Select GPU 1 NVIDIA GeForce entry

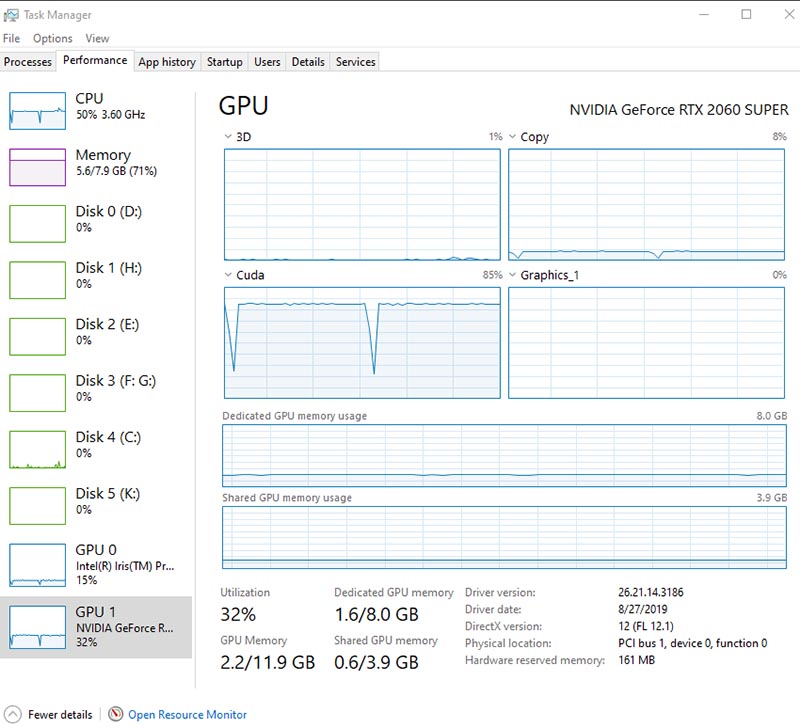96,627
